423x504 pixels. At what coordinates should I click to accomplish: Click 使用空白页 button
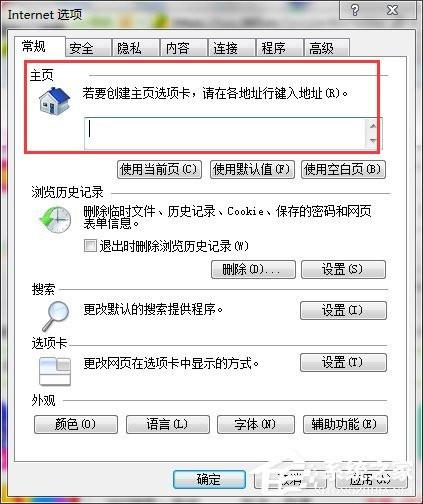[343, 169]
